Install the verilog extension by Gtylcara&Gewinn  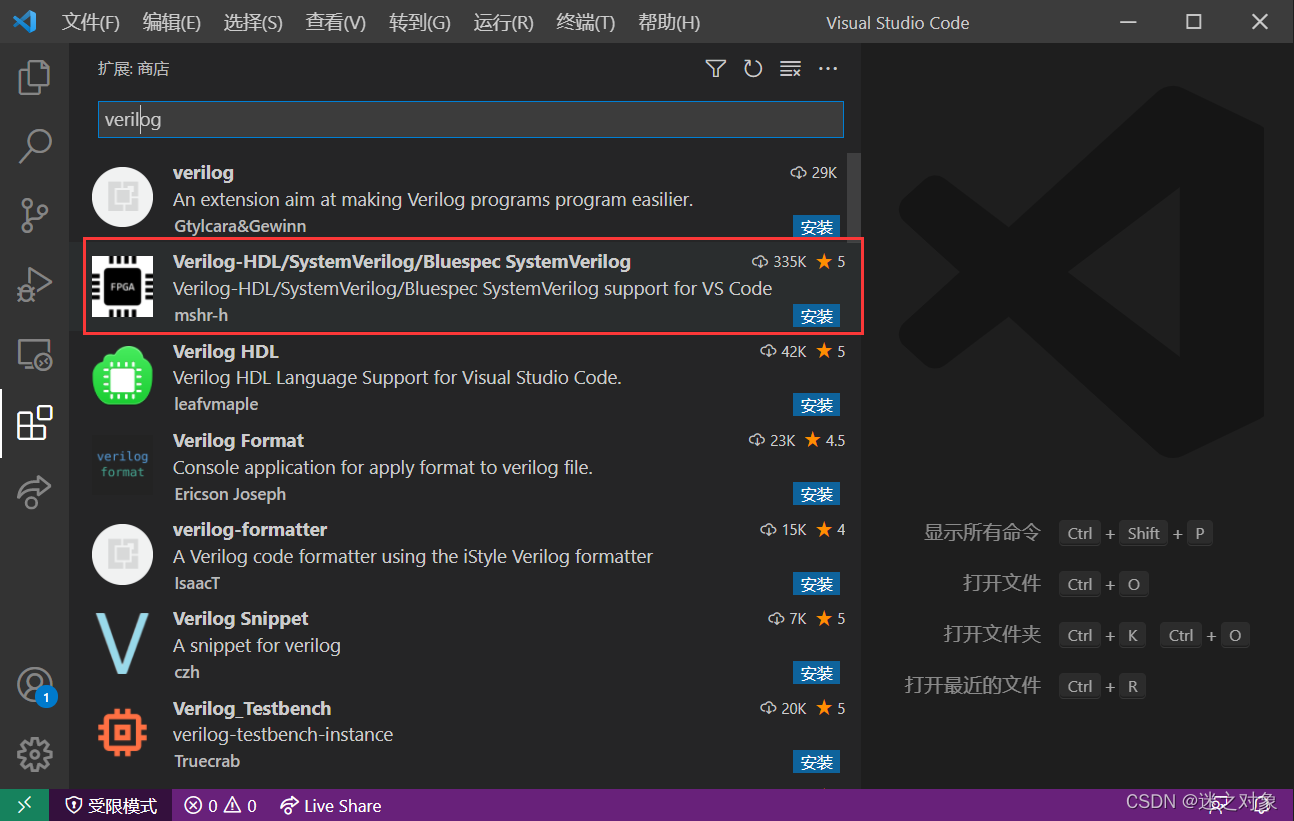click(x=817, y=227)
